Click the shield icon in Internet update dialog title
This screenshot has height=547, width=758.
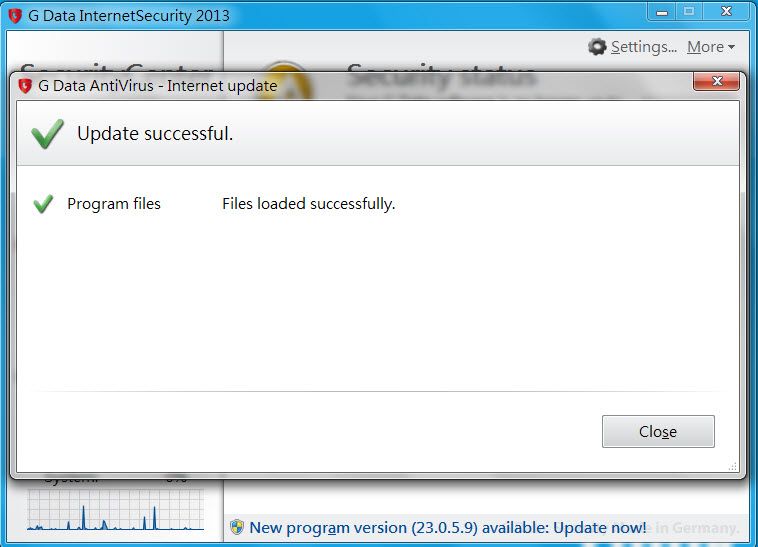pyautogui.click(x=25, y=86)
